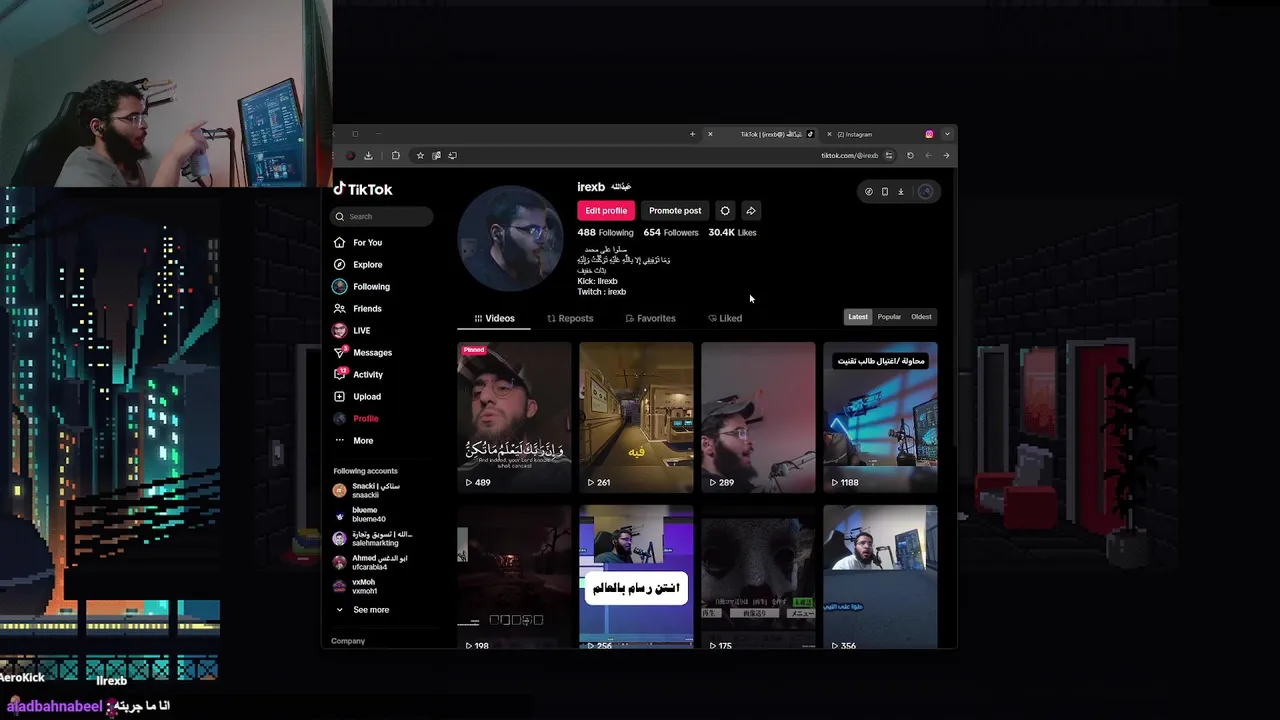
Task: Switch to the Videos tab
Action: point(495,318)
